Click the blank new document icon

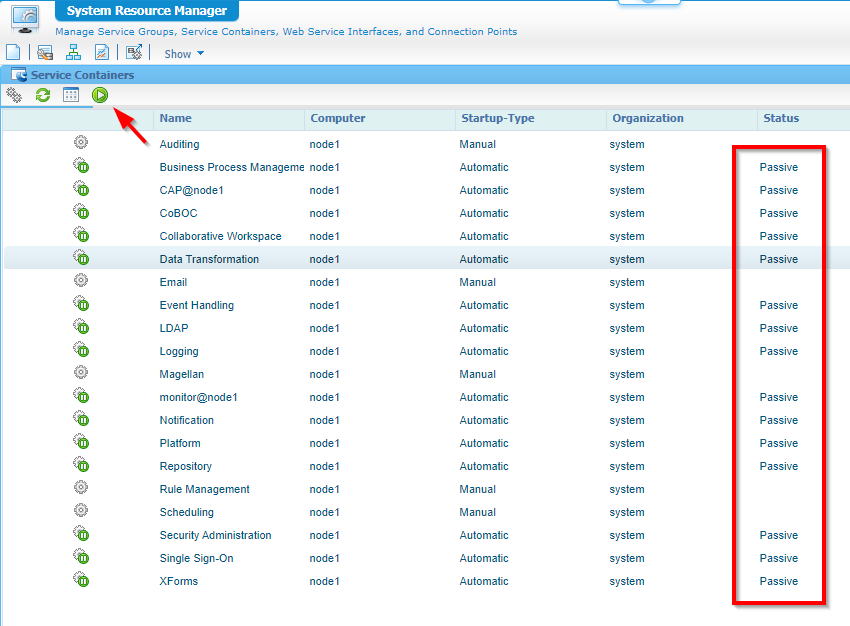pyautogui.click(x=13, y=53)
